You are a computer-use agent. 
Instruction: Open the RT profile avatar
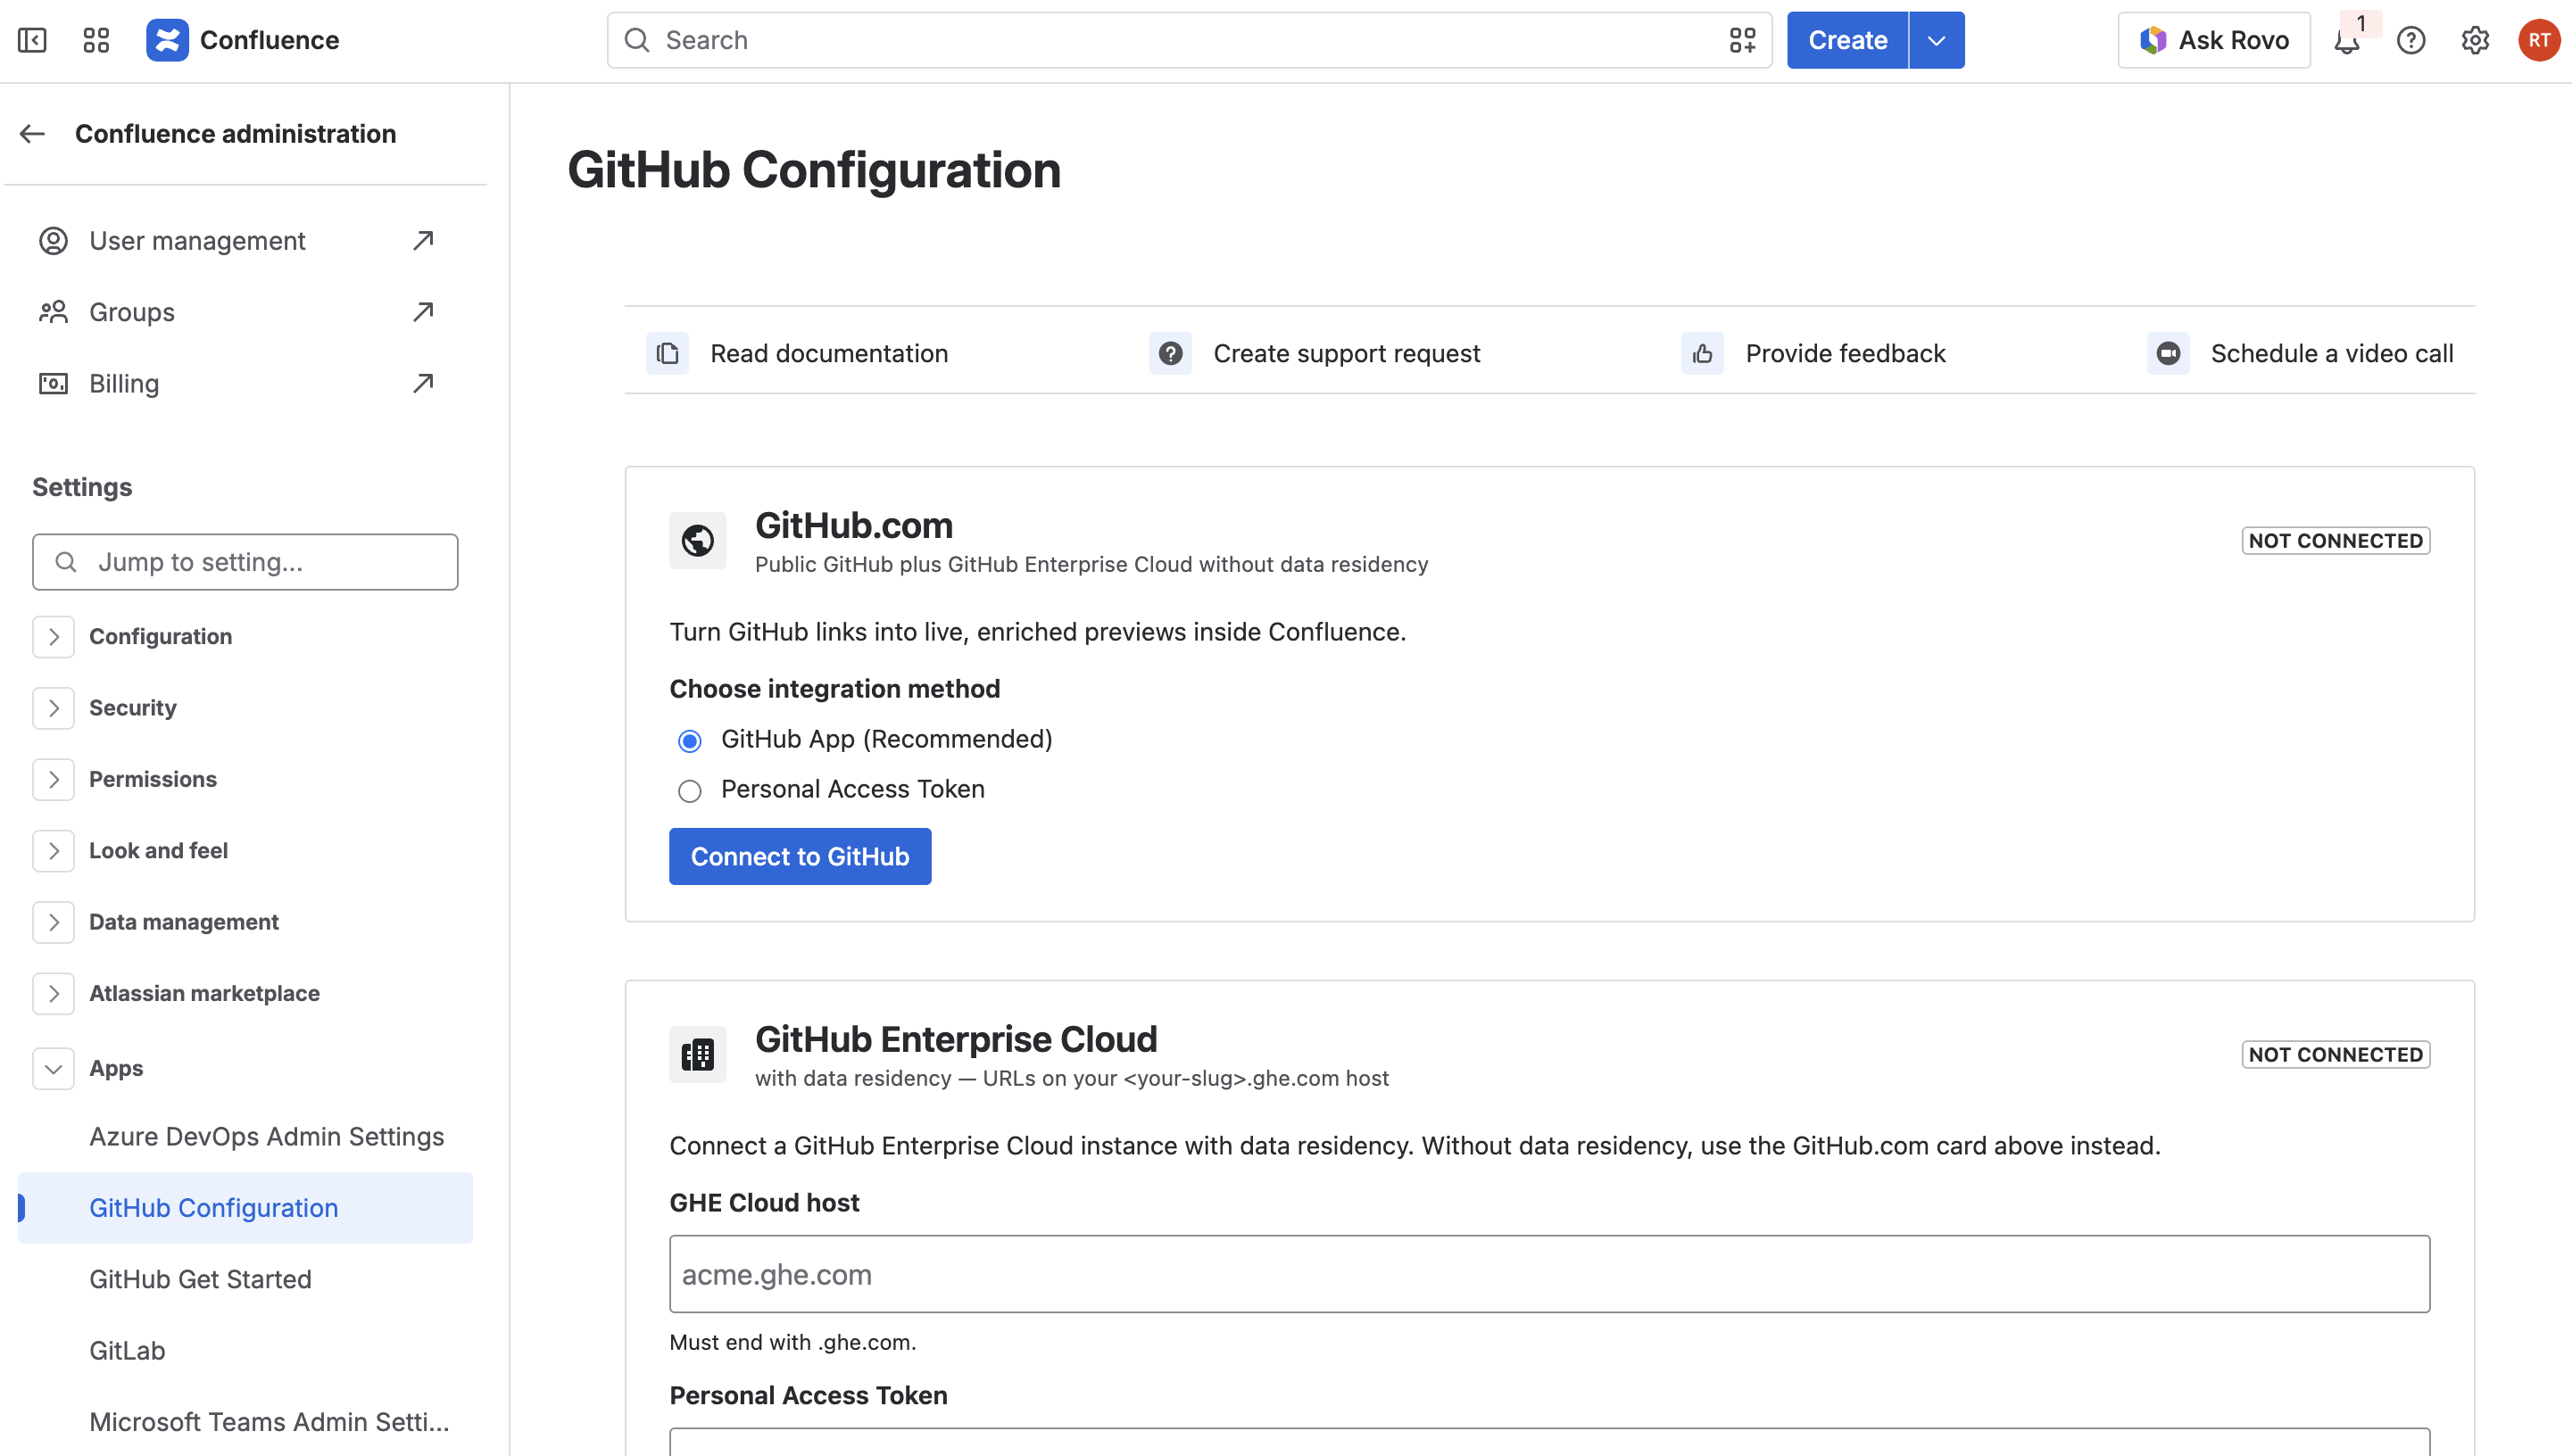(2539, 40)
